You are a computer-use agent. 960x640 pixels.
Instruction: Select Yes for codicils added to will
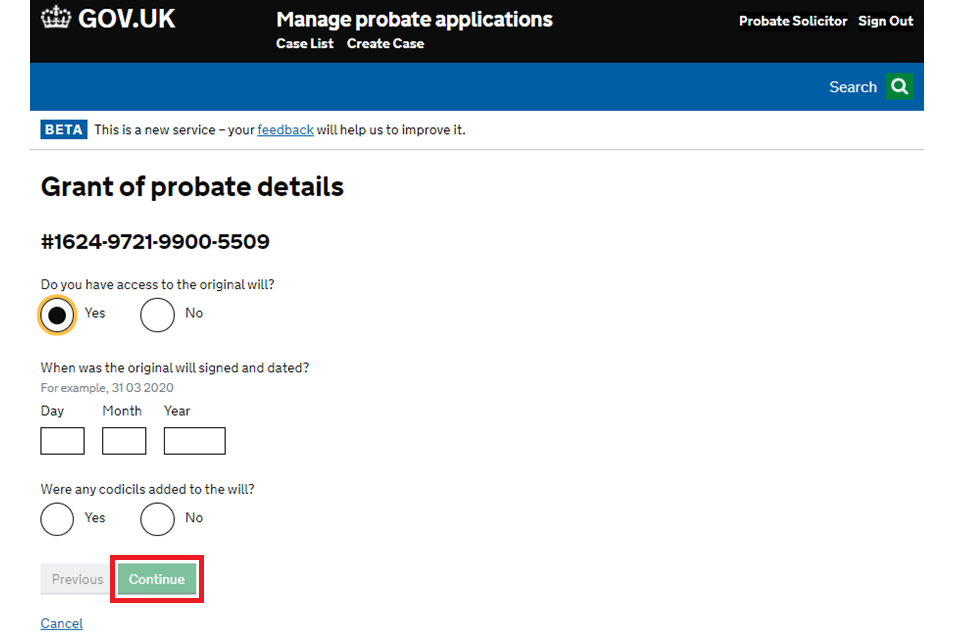pyautogui.click(x=58, y=518)
